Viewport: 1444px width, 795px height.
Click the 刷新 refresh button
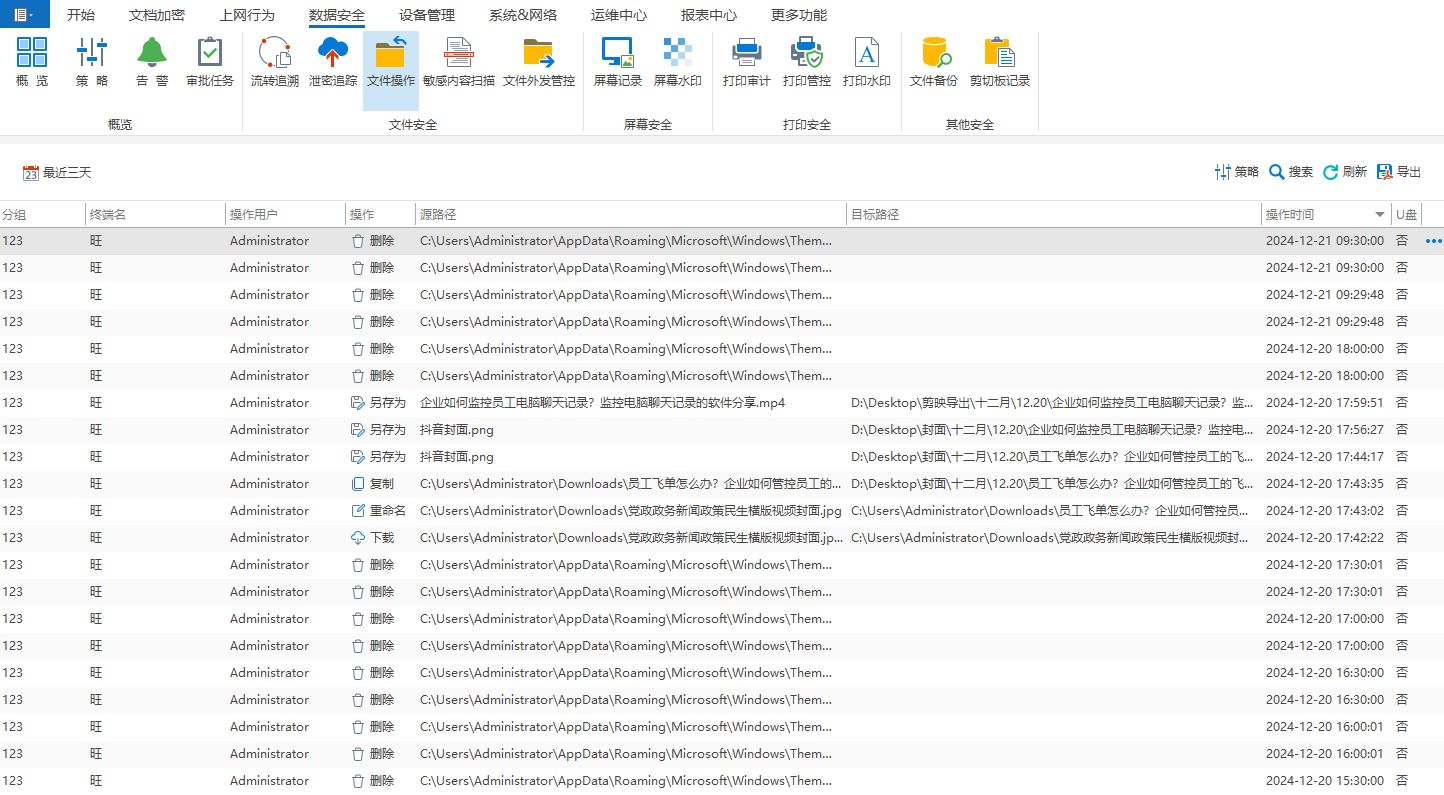tap(1344, 172)
